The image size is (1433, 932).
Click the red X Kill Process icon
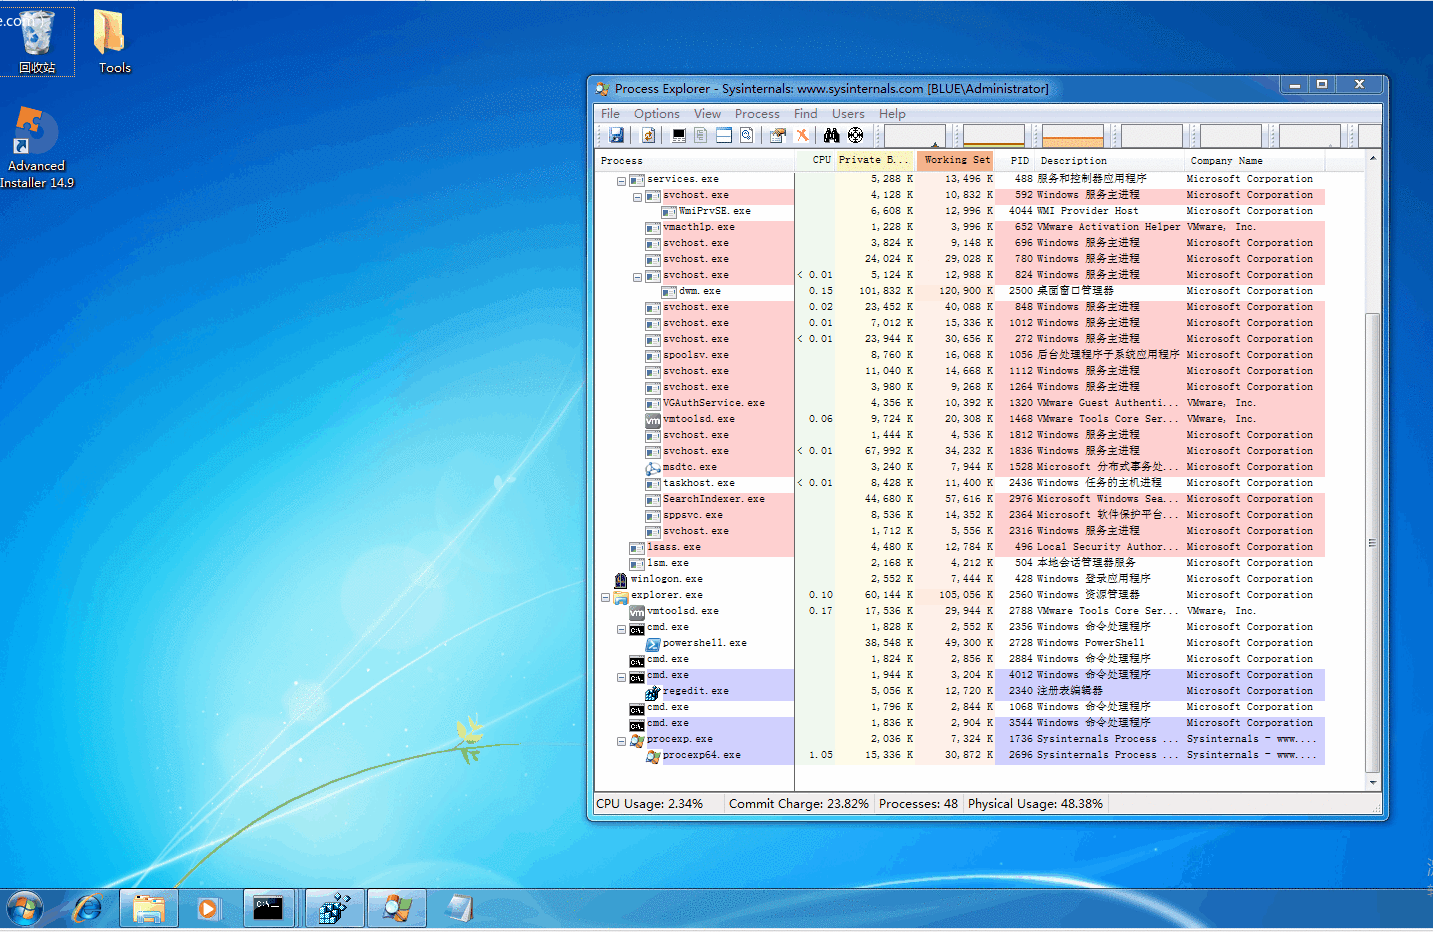pos(801,135)
